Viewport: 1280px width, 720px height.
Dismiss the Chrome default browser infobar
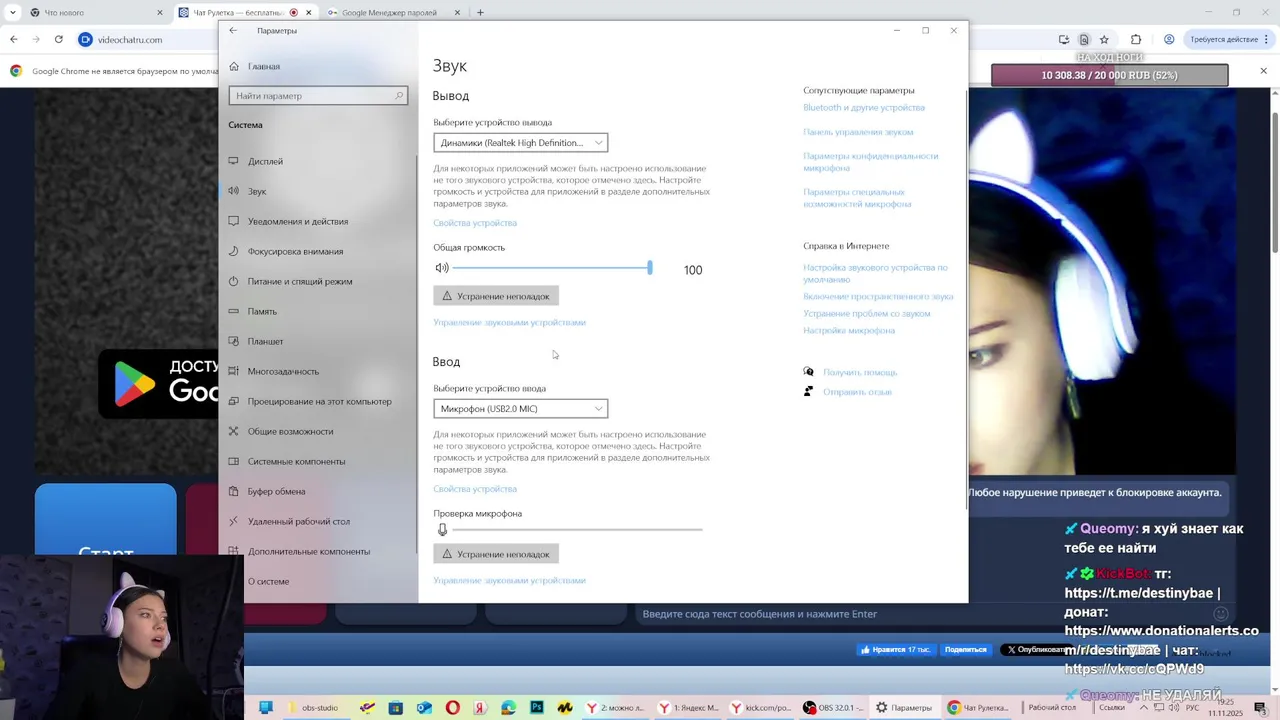[x=1263, y=71]
